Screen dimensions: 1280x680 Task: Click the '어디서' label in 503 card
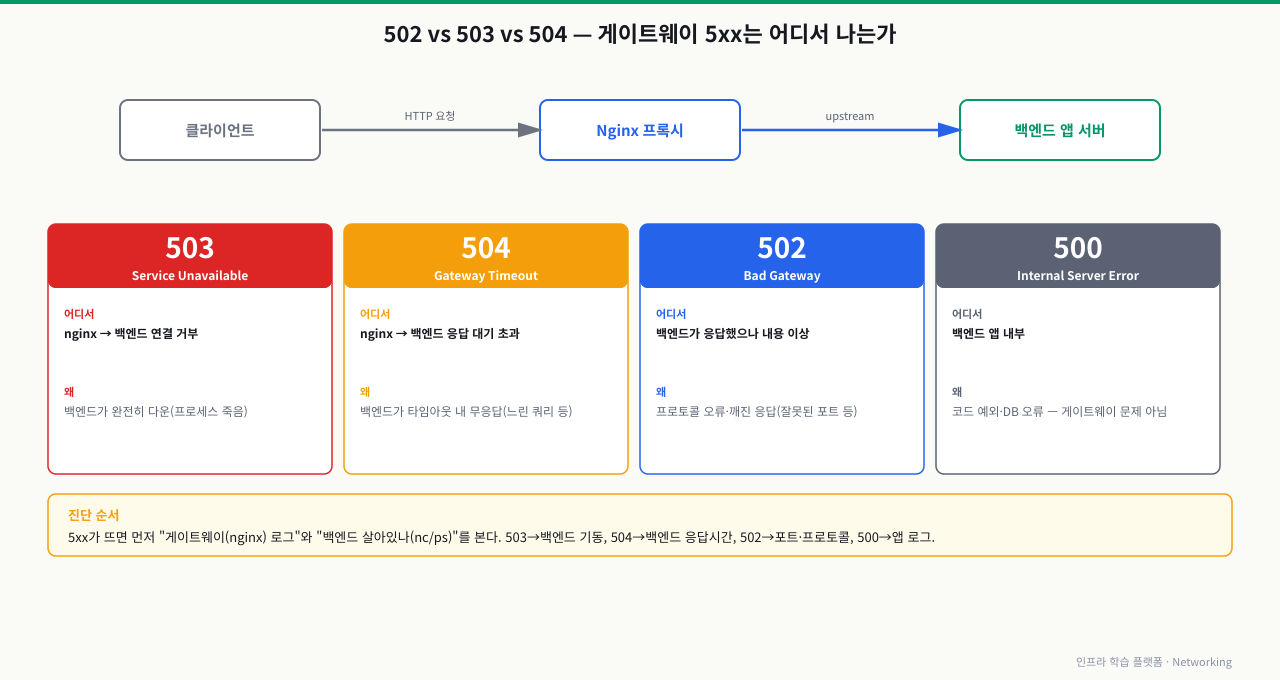pos(79,314)
